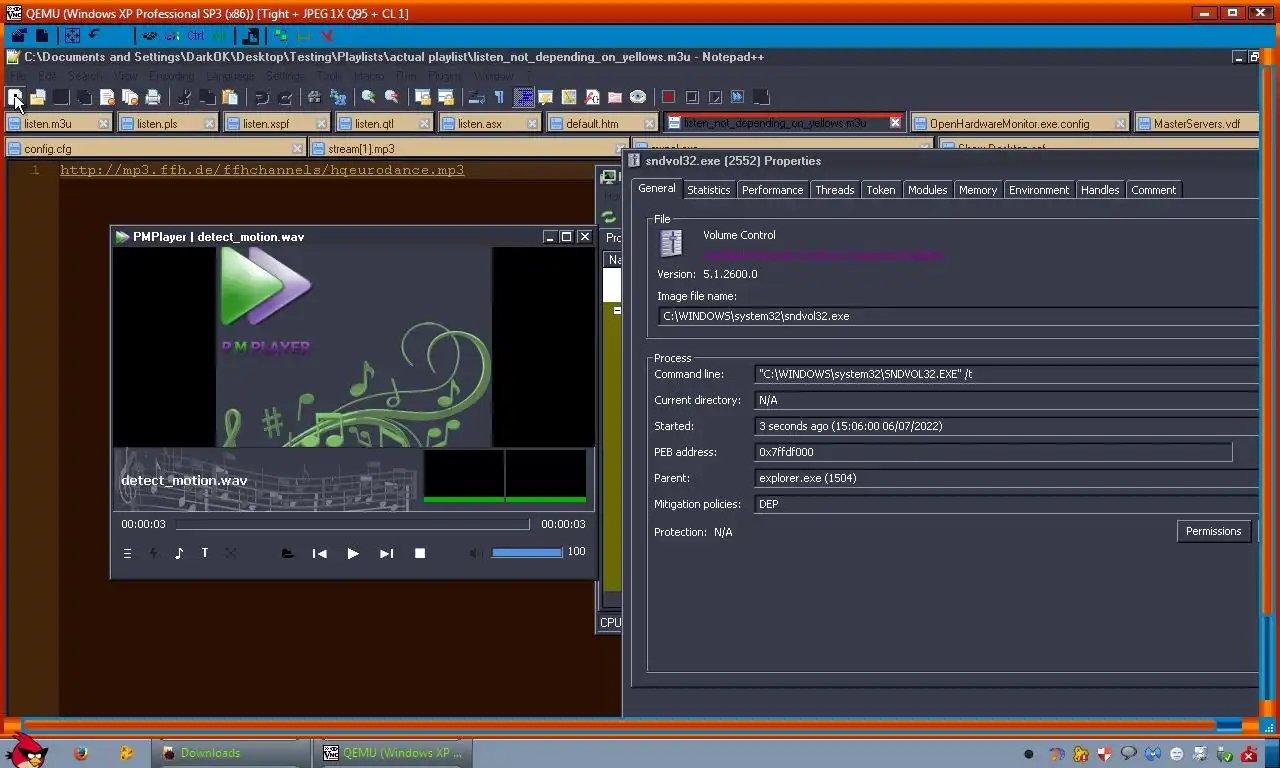Open Environment tab in Properties
Image resolution: width=1280 pixels, height=768 pixels.
(x=1038, y=190)
